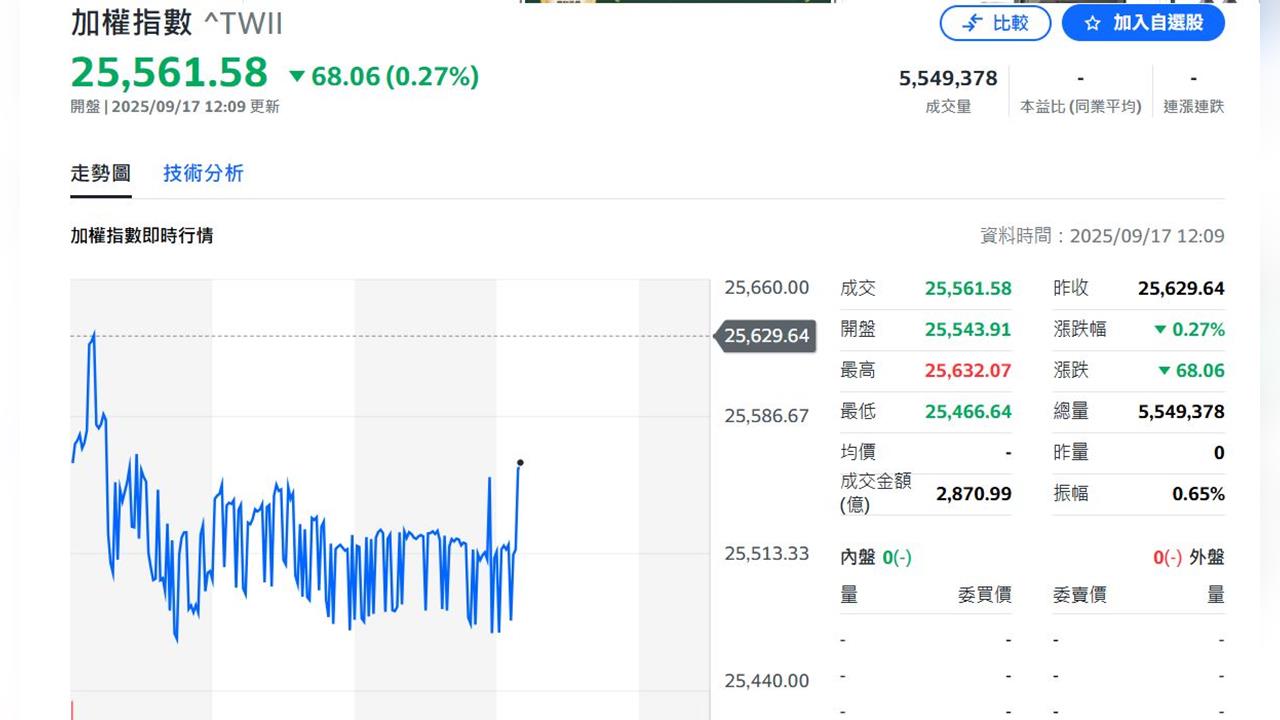Click the 加權指數即時行情 chart heading
Image resolution: width=1280 pixels, height=720 pixels.
[x=141, y=235]
